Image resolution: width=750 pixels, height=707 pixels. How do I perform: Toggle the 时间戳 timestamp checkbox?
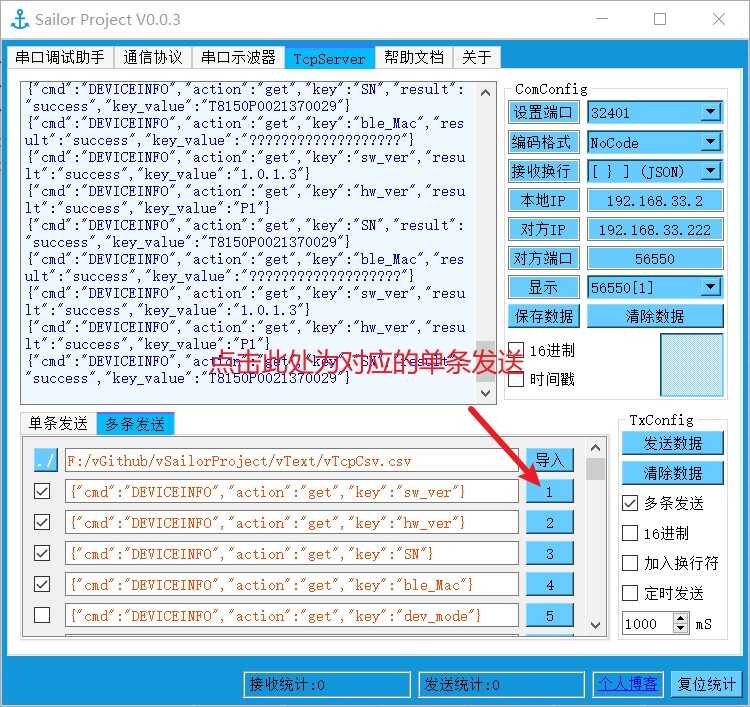coord(516,379)
